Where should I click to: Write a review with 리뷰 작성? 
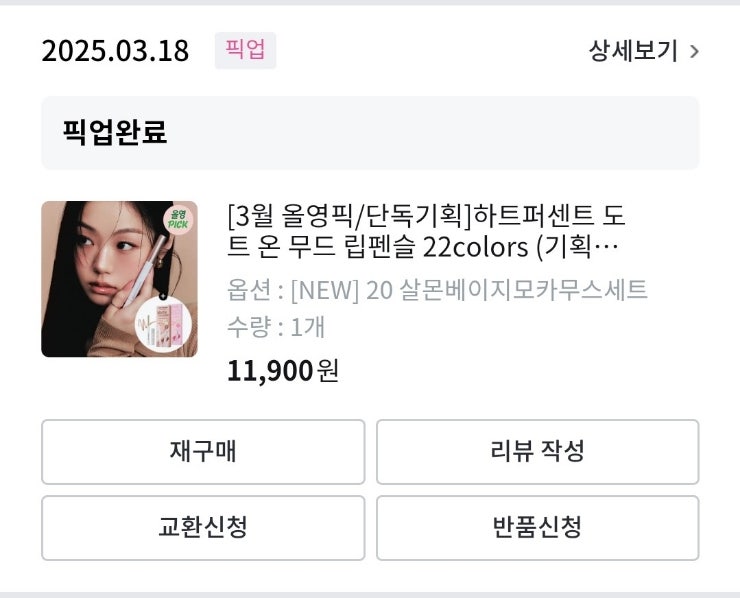pyautogui.click(x=537, y=451)
